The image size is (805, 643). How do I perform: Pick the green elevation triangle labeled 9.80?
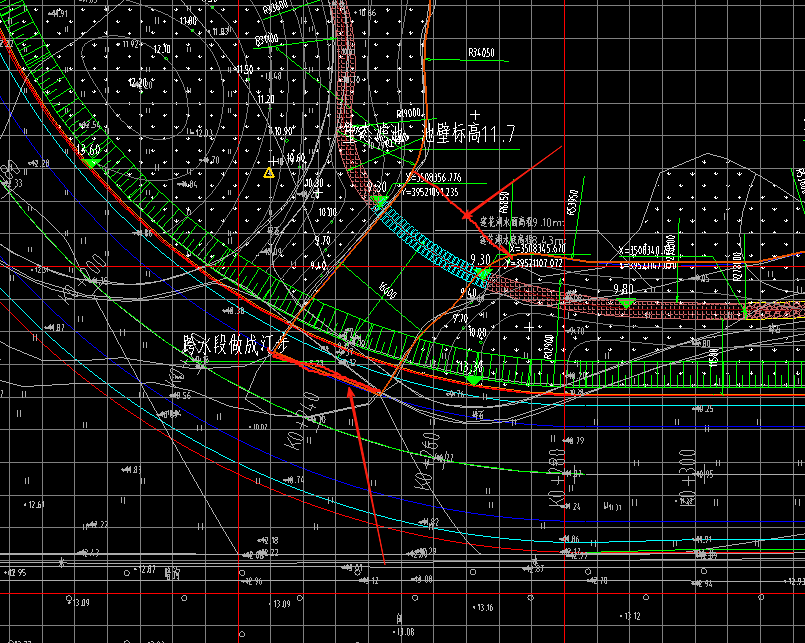(x=625, y=302)
